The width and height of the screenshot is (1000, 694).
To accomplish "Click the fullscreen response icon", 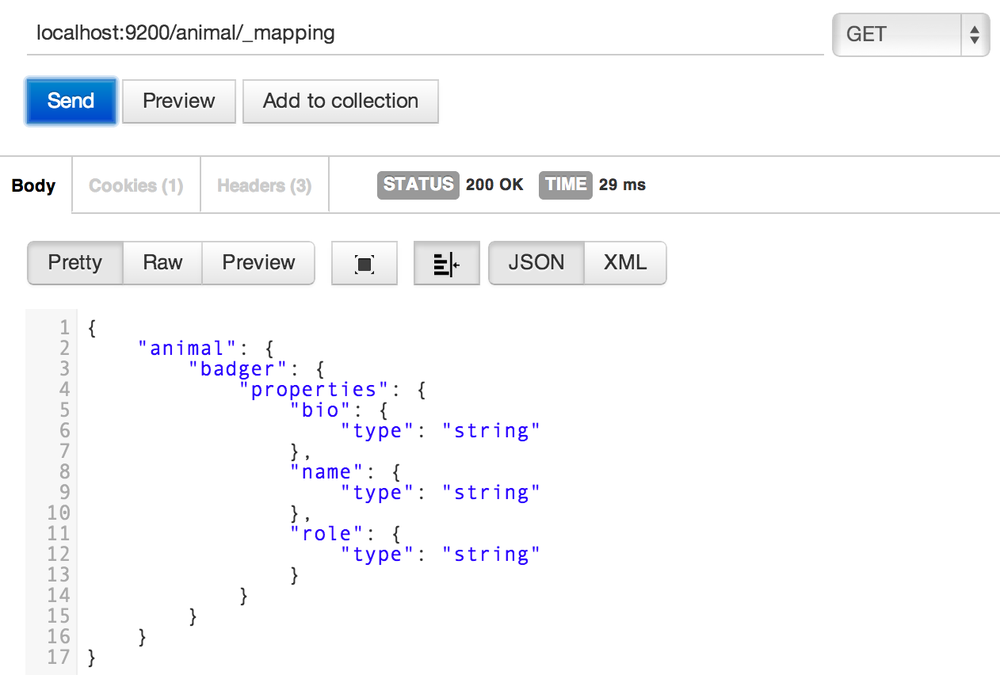I will 364,263.
